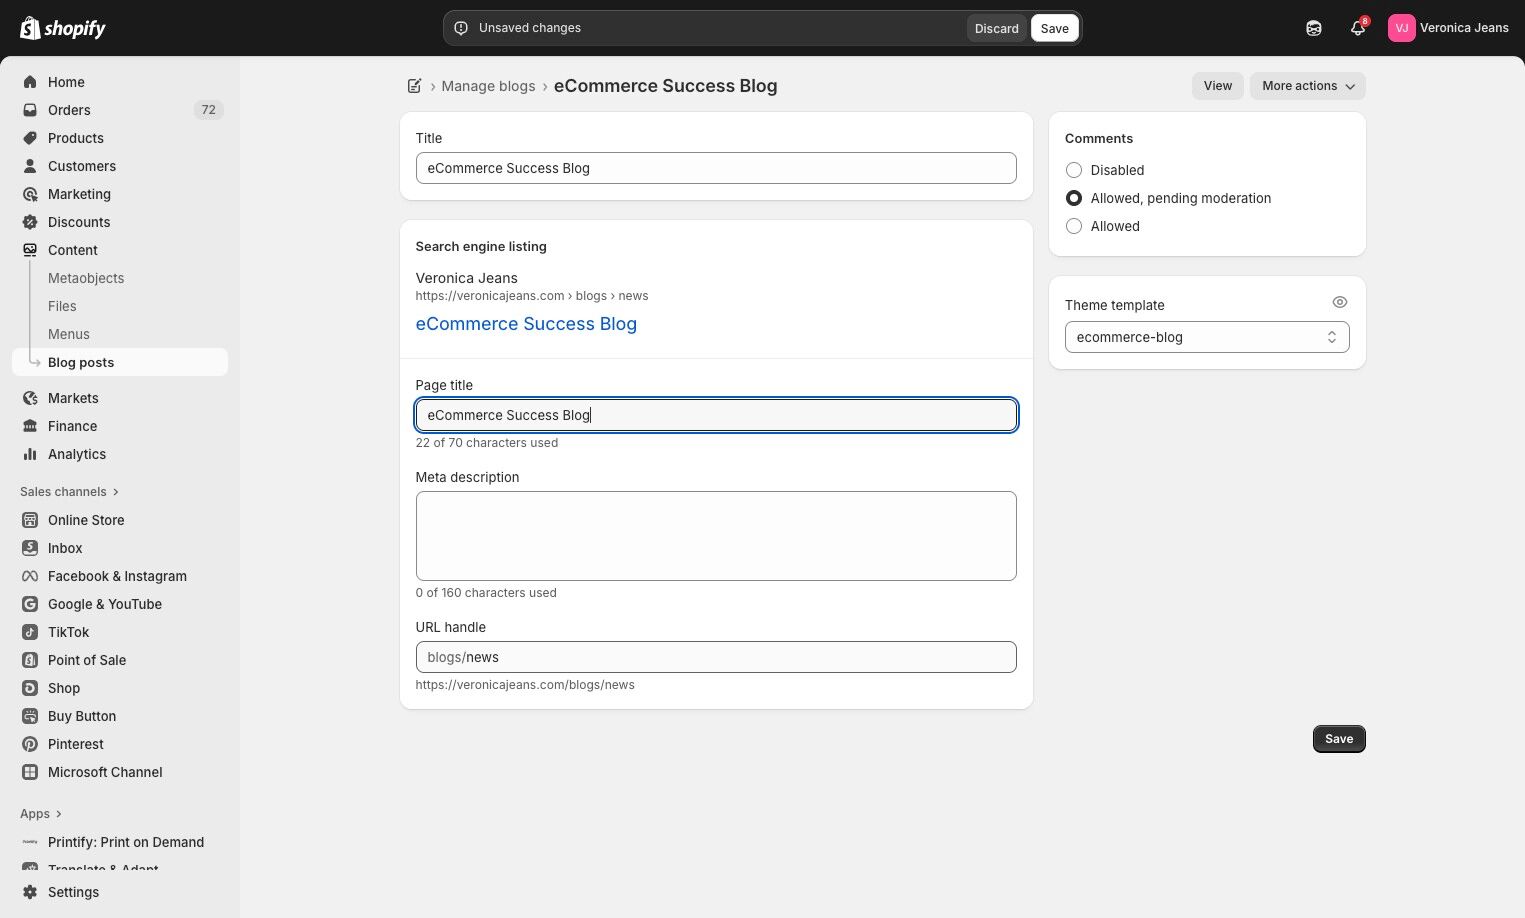Click the blog posts breadcrumb icon
This screenshot has height=918, width=1525.
tap(415, 86)
